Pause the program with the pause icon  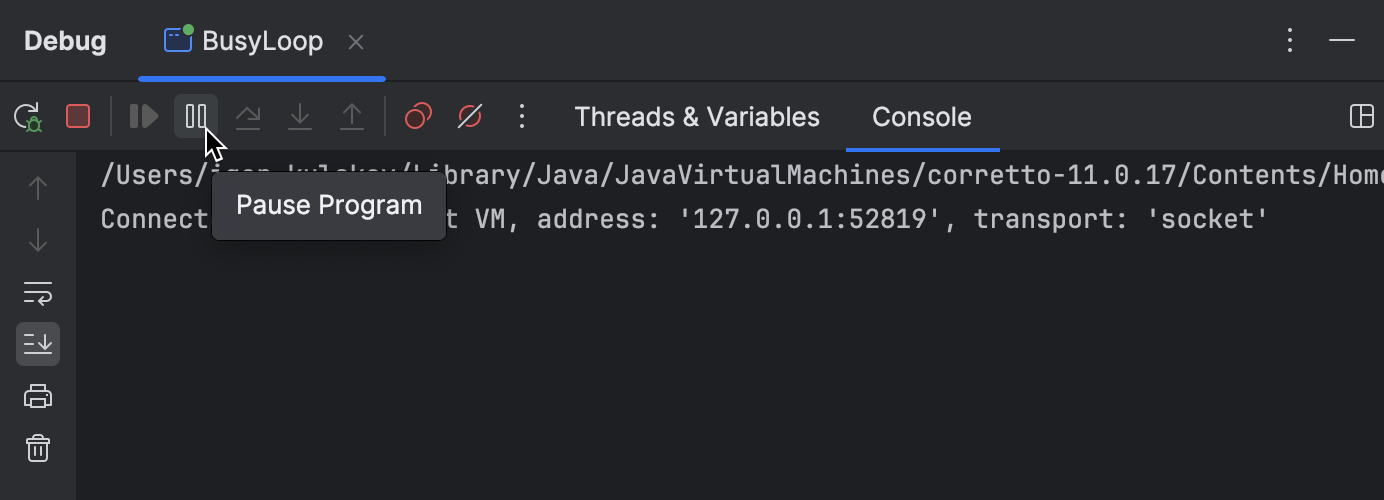pyautogui.click(x=196, y=117)
